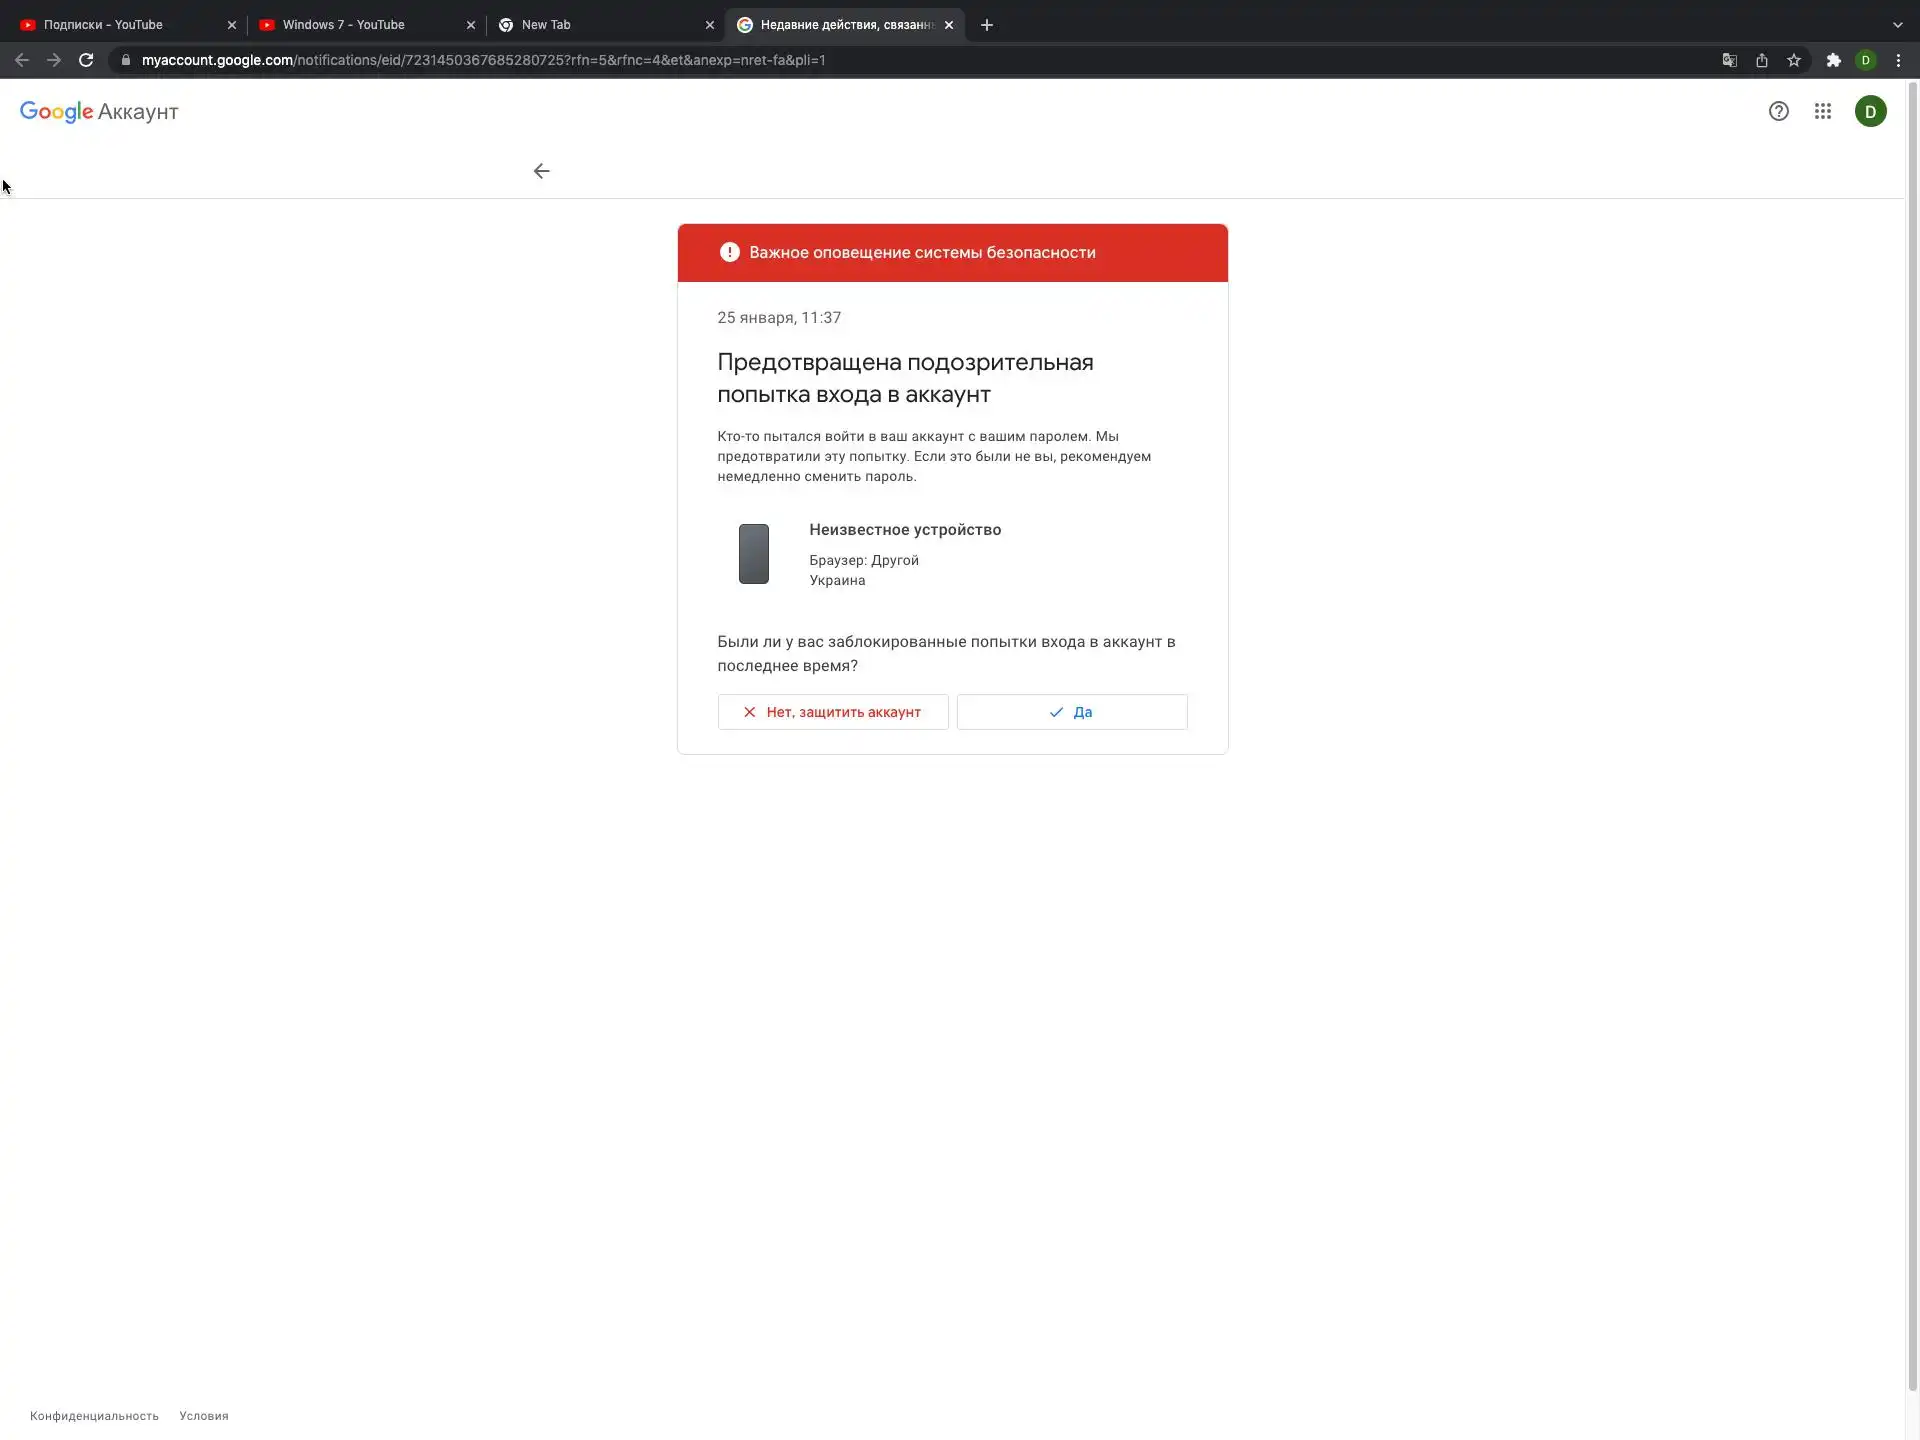Reload the page with refresh icon
Screen dimensions: 1920x1440
point(86,60)
